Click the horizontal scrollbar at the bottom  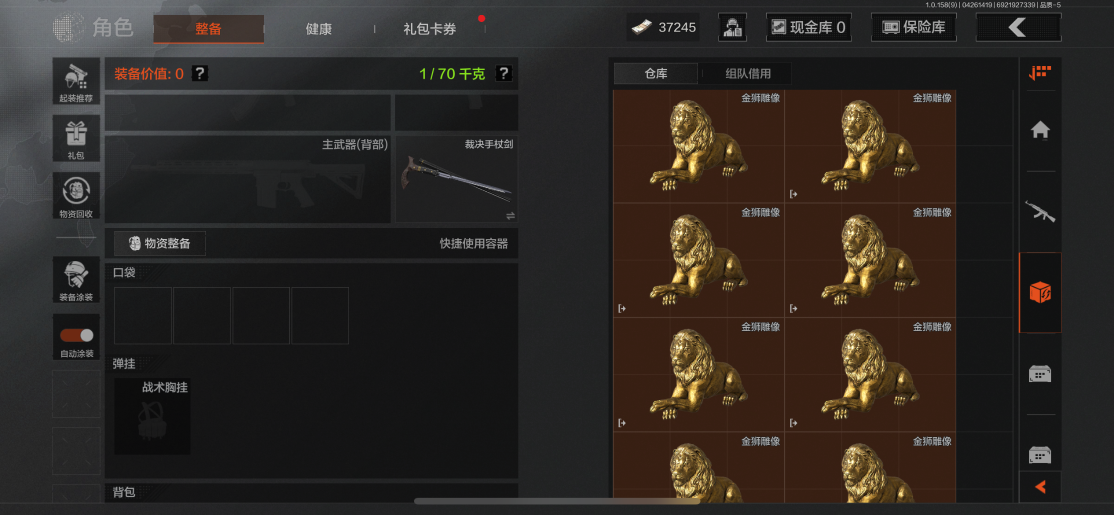click(x=557, y=502)
